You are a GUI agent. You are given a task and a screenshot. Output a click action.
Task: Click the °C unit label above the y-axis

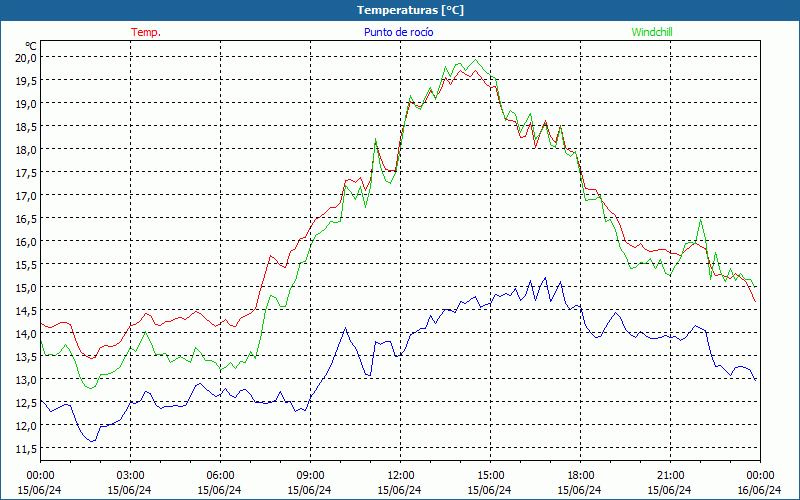31,45
